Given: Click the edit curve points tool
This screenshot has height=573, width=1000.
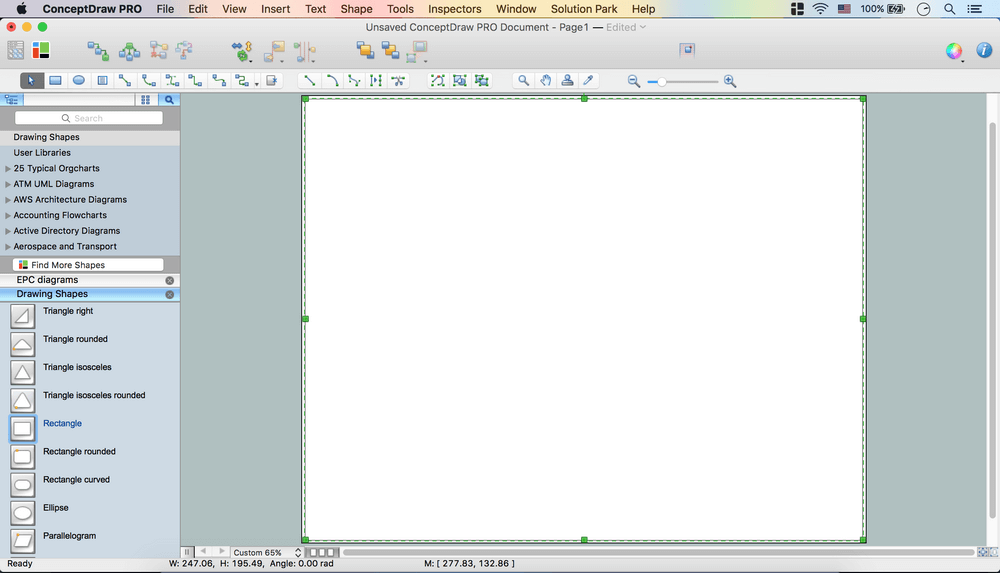Looking at the screenshot, I should click(438, 80).
